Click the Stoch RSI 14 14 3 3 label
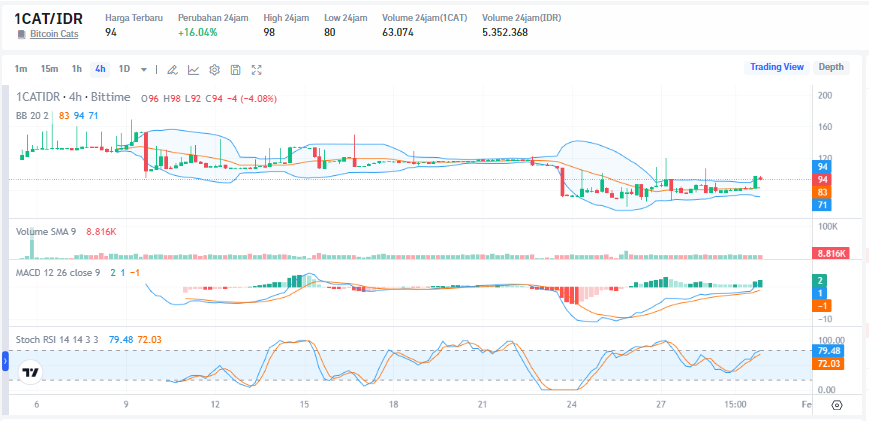869x421 pixels. (x=57, y=340)
